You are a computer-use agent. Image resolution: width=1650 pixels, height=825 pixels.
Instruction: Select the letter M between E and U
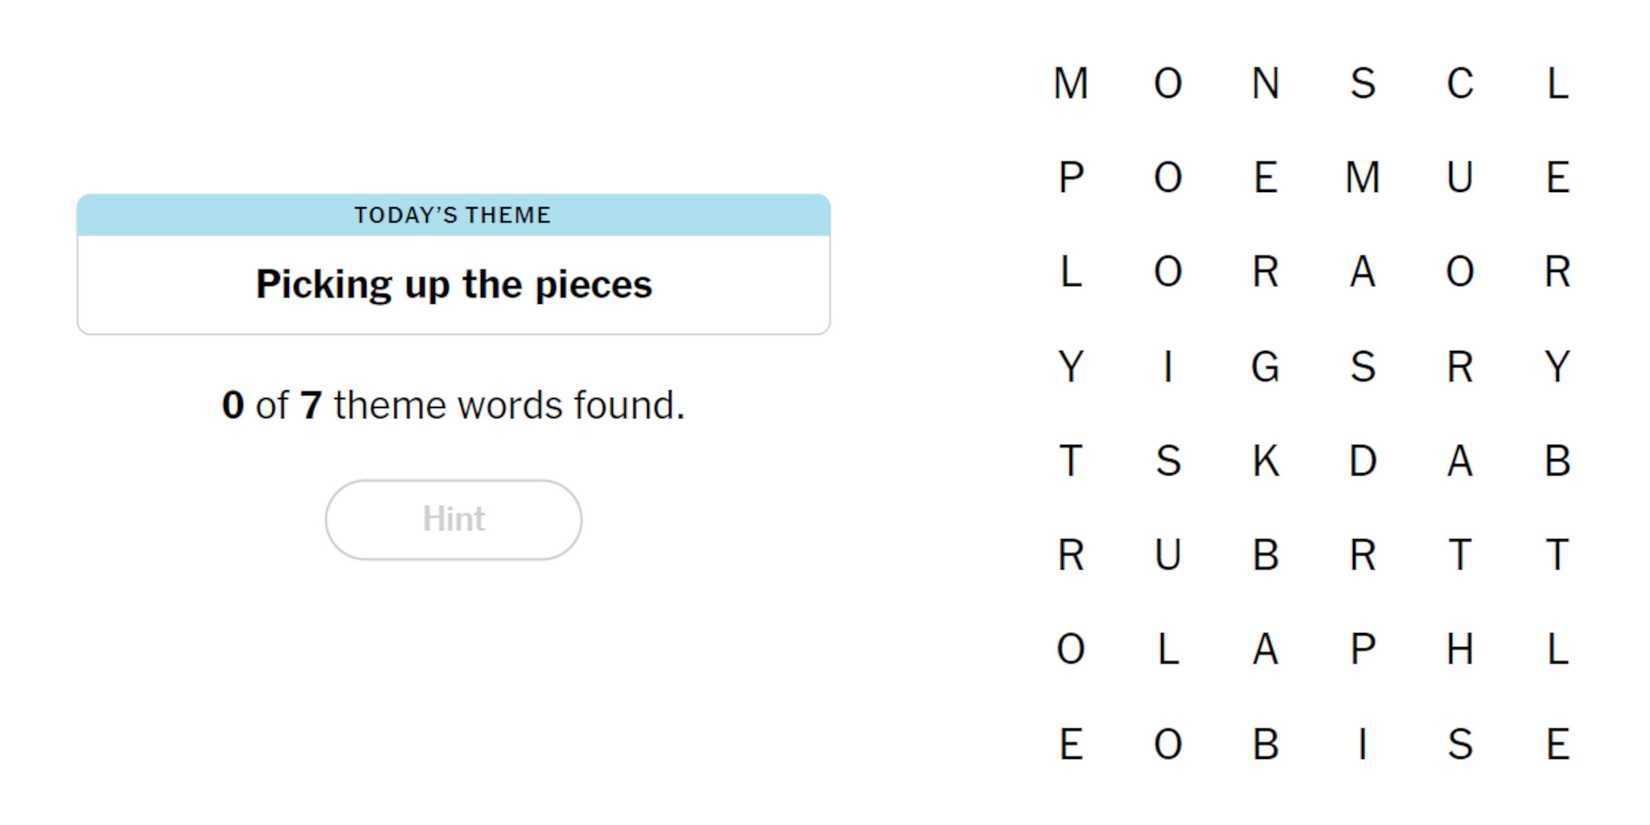[1362, 178]
